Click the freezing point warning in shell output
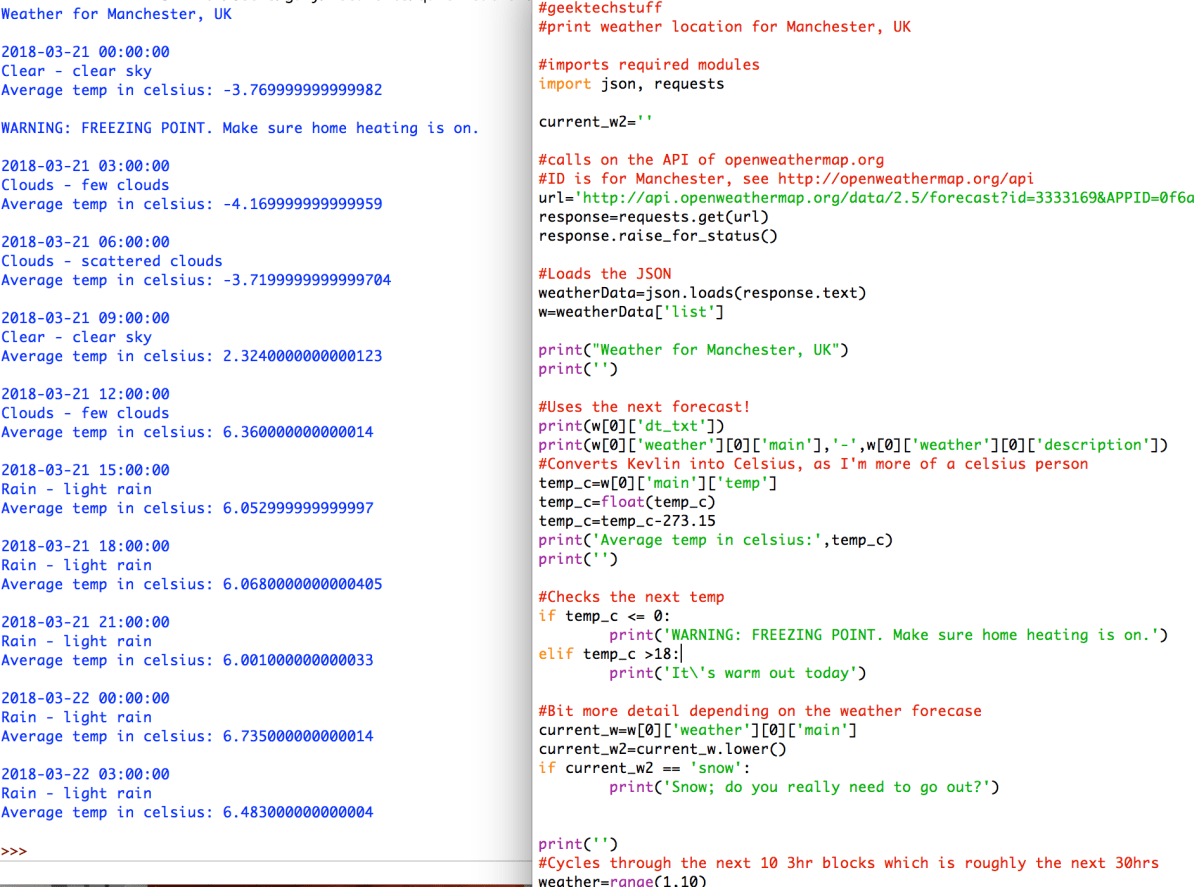This screenshot has width=1199, height=887. (x=240, y=128)
